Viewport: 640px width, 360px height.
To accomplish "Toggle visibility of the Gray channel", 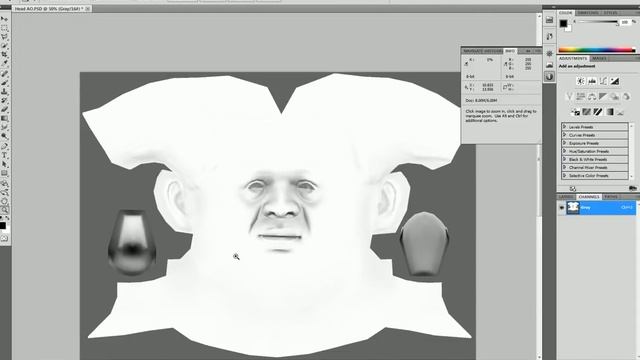I will point(562,207).
